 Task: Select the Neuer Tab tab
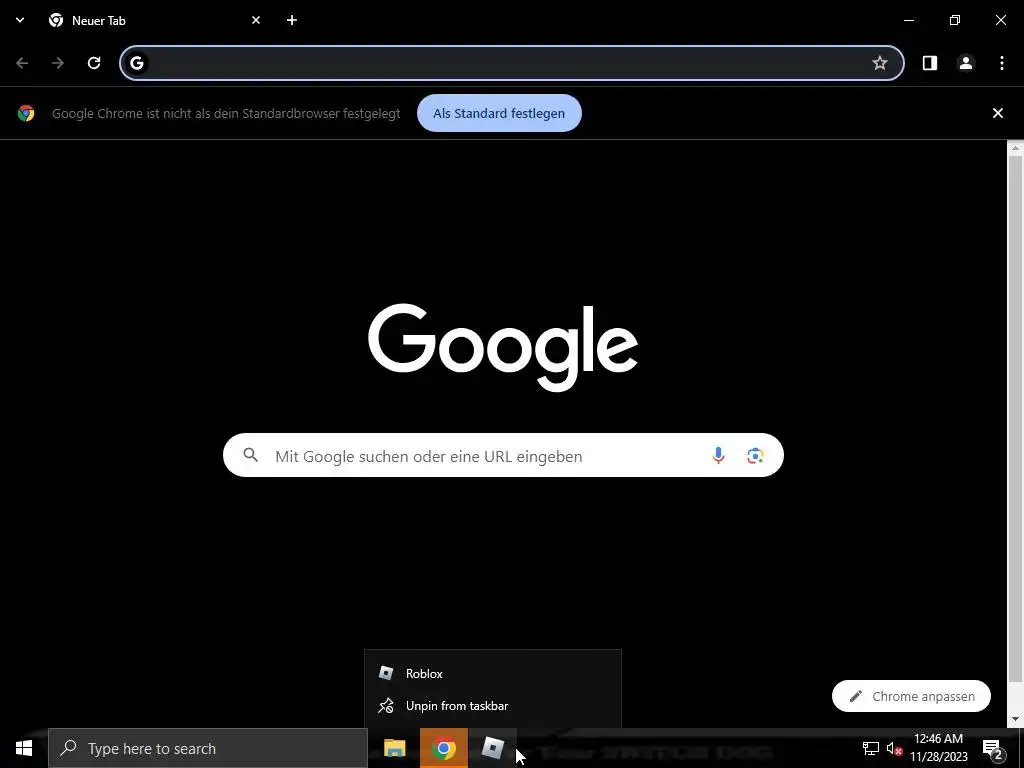click(x=155, y=20)
